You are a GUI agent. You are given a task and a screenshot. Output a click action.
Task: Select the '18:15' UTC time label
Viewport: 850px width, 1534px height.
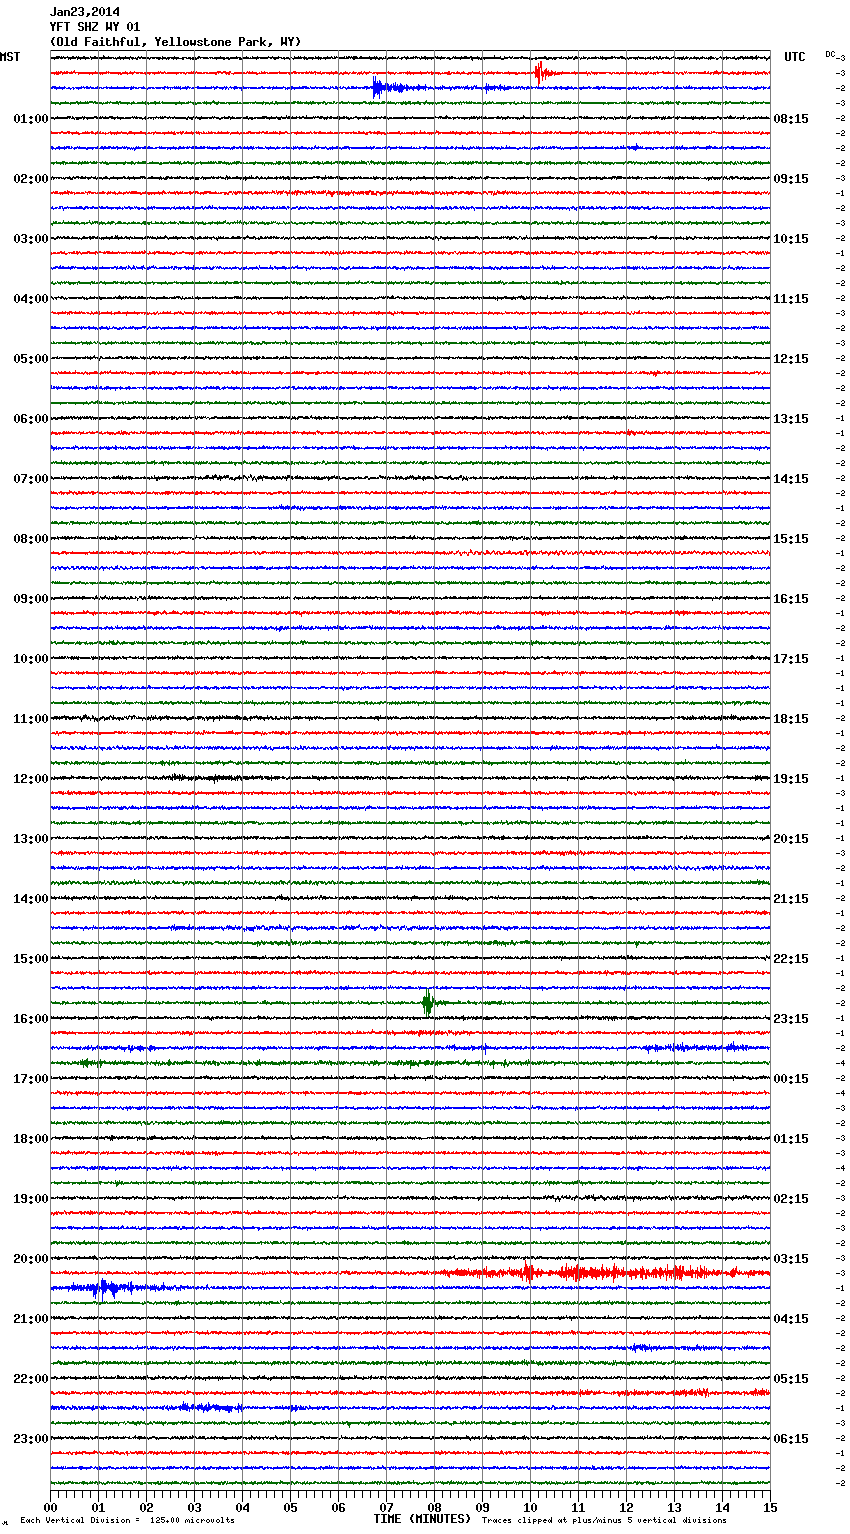point(791,719)
